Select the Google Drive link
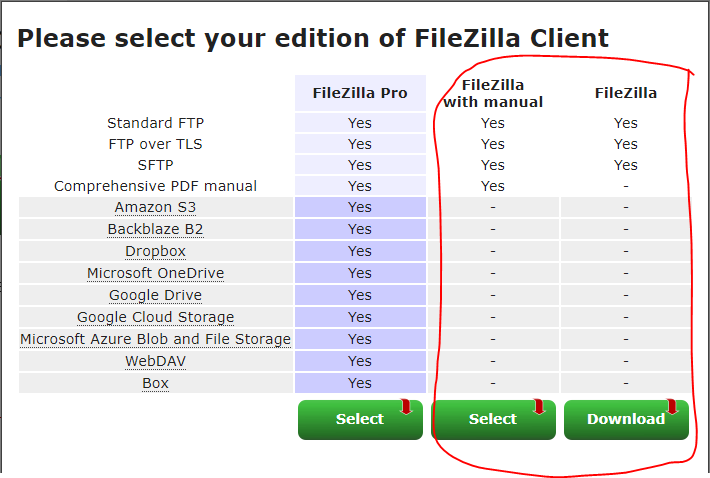The height and width of the screenshot is (478, 710). click(156, 295)
